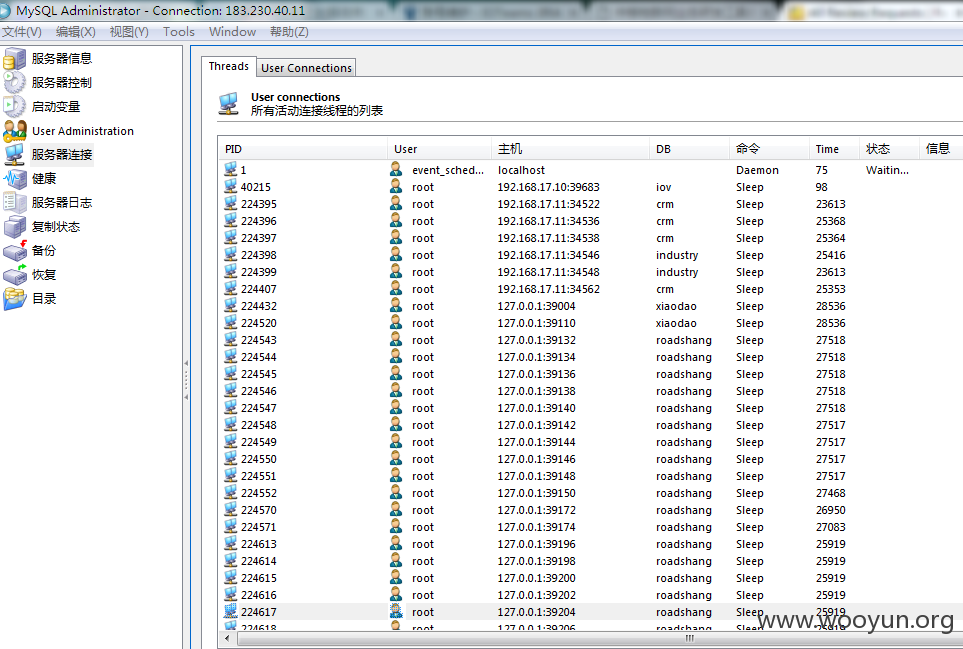This screenshot has width=963, height=649.
Task: Click the MySQL Administrator title bar icon
Action: [x=5, y=10]
